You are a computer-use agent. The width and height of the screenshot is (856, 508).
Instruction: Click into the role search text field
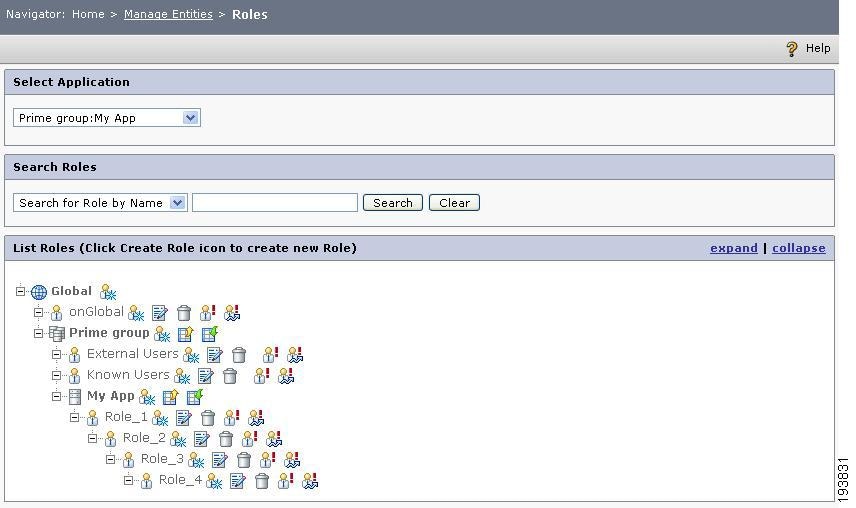tap(275, 202)
